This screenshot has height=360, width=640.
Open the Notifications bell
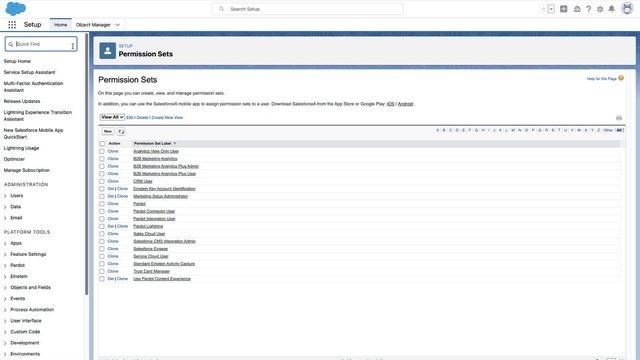coord(611,9)
